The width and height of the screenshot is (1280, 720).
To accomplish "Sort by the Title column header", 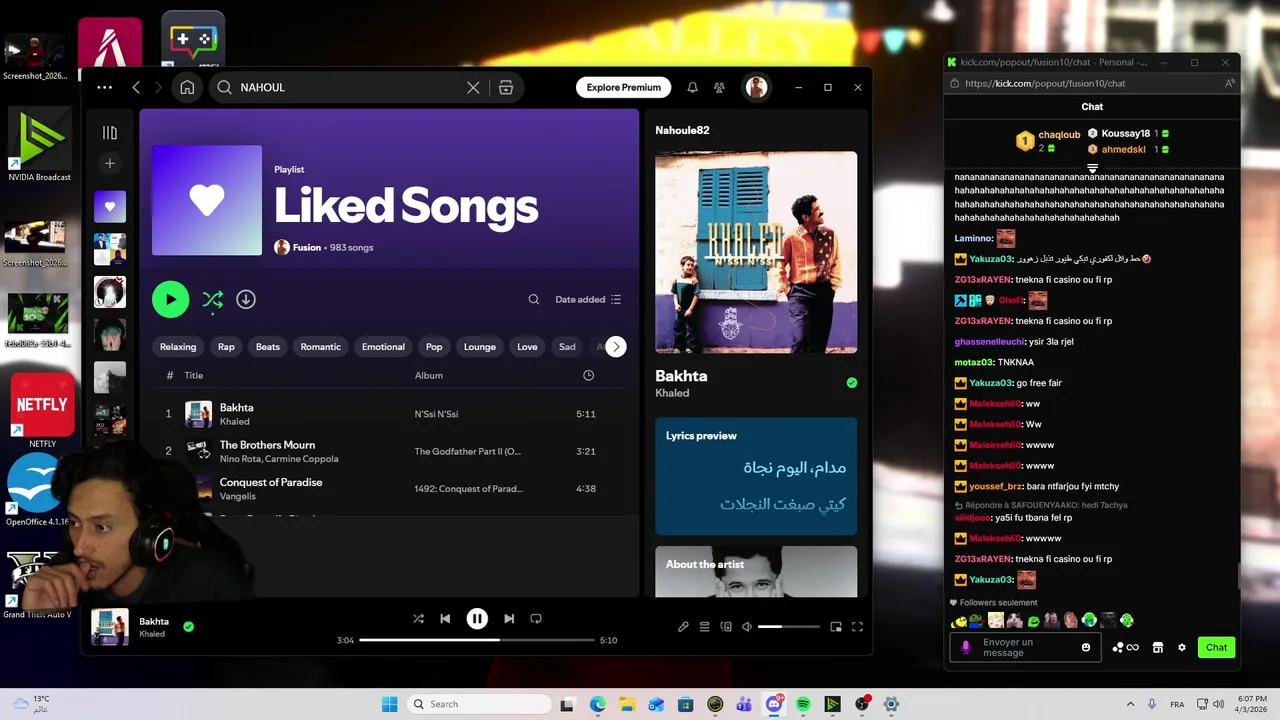I will 194,375.
